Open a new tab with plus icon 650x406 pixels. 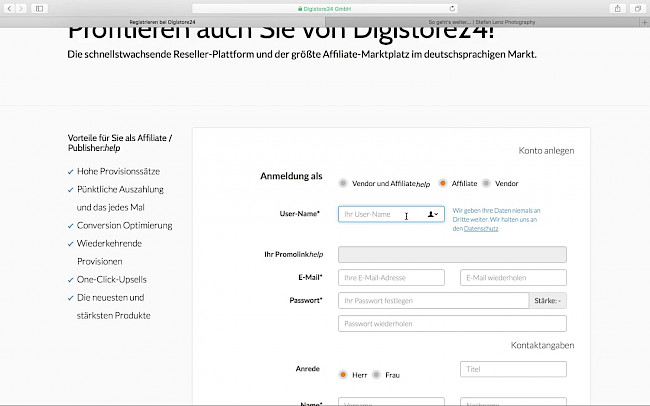[x=645, y=22]
